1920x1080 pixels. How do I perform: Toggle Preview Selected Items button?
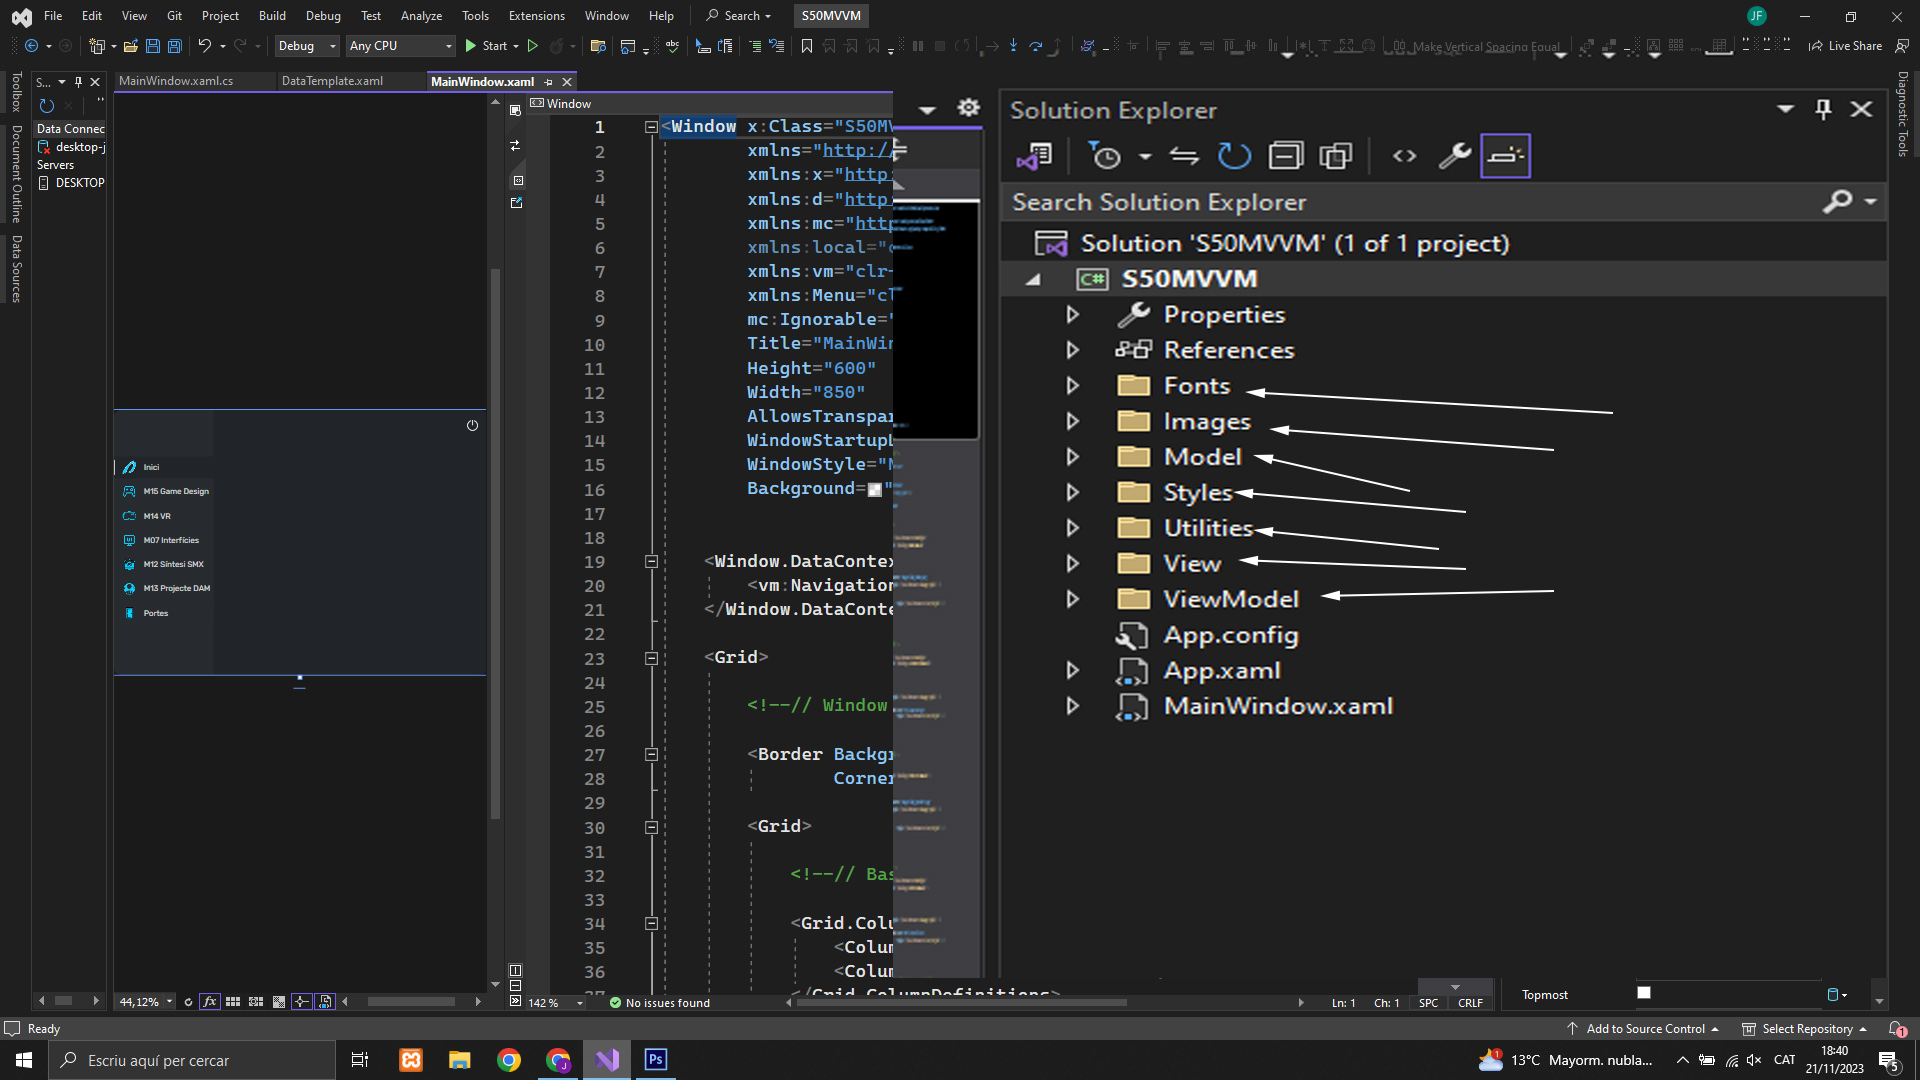click(1505, 156)
